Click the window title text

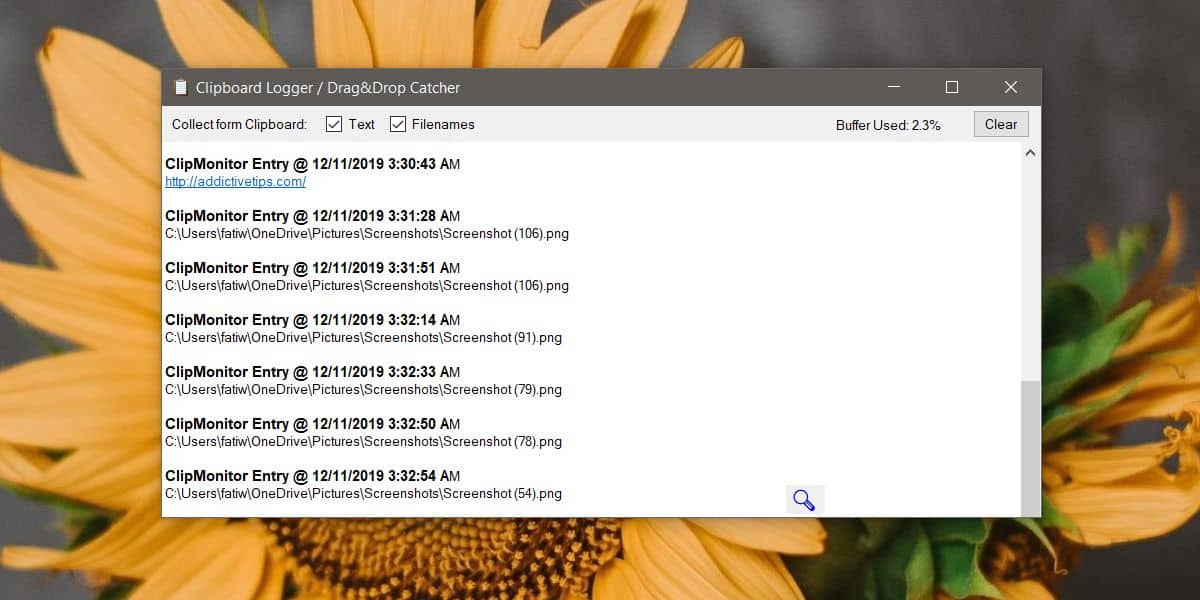[328, 88]
